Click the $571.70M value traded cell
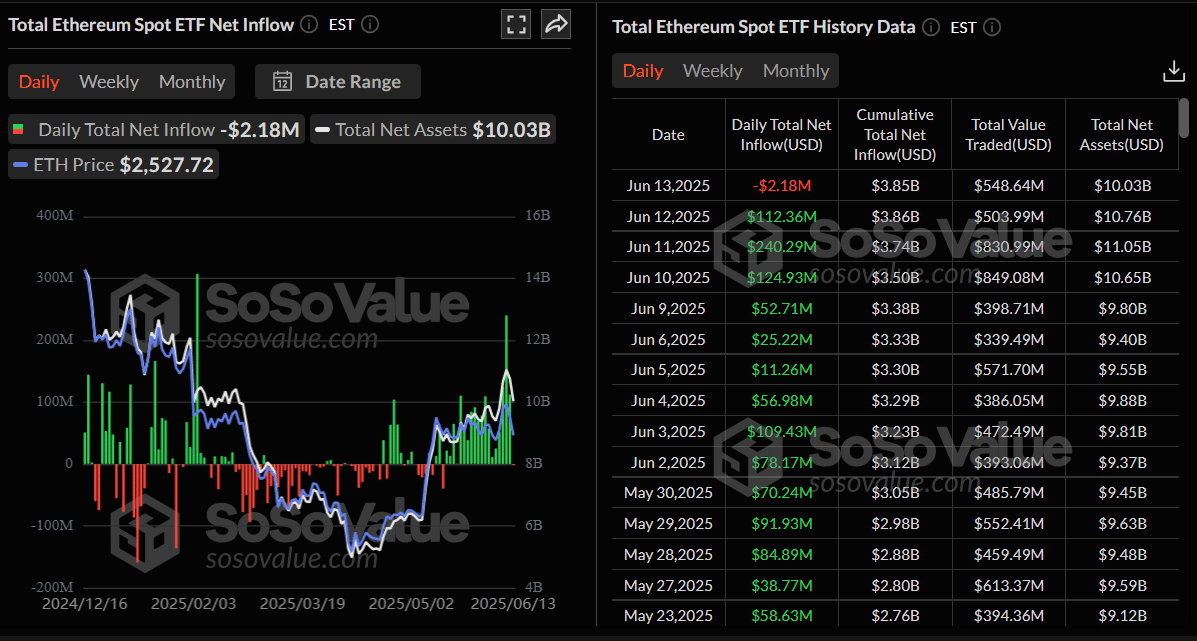The height and width of the screenshot is (641, 1197). pos(1008,370)
